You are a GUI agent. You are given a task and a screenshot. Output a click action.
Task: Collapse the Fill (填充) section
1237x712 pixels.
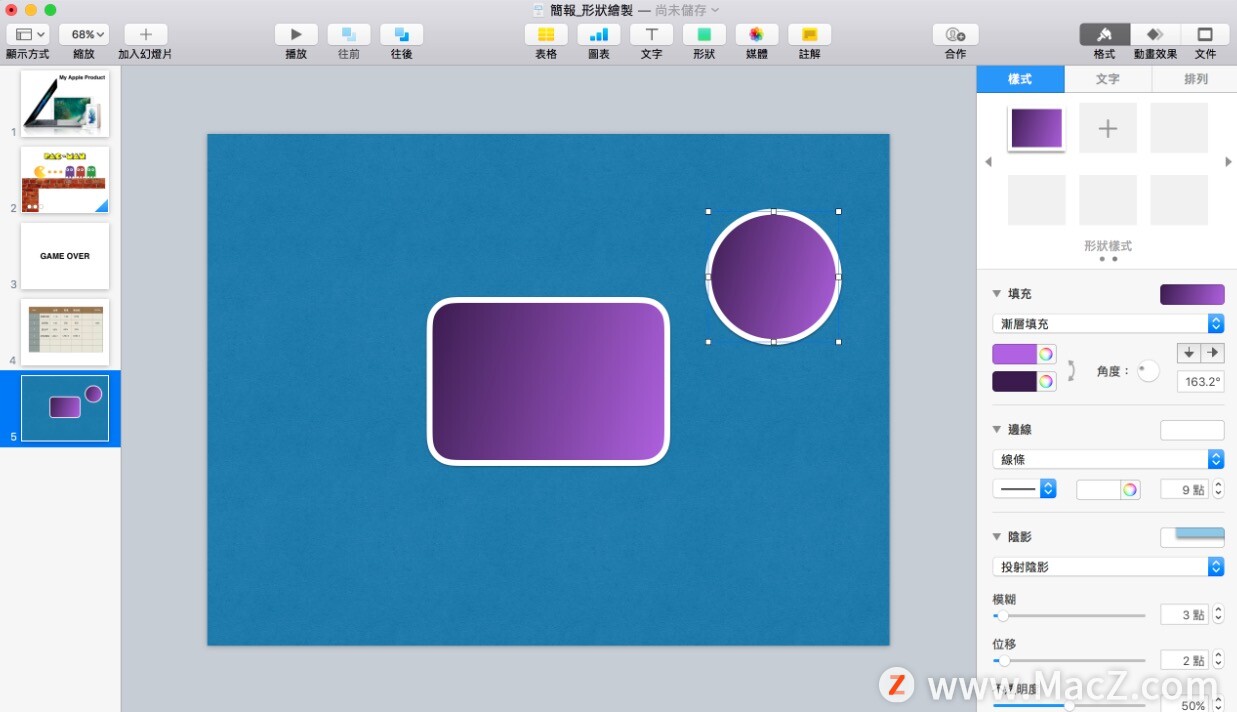(x=997, y=294)
